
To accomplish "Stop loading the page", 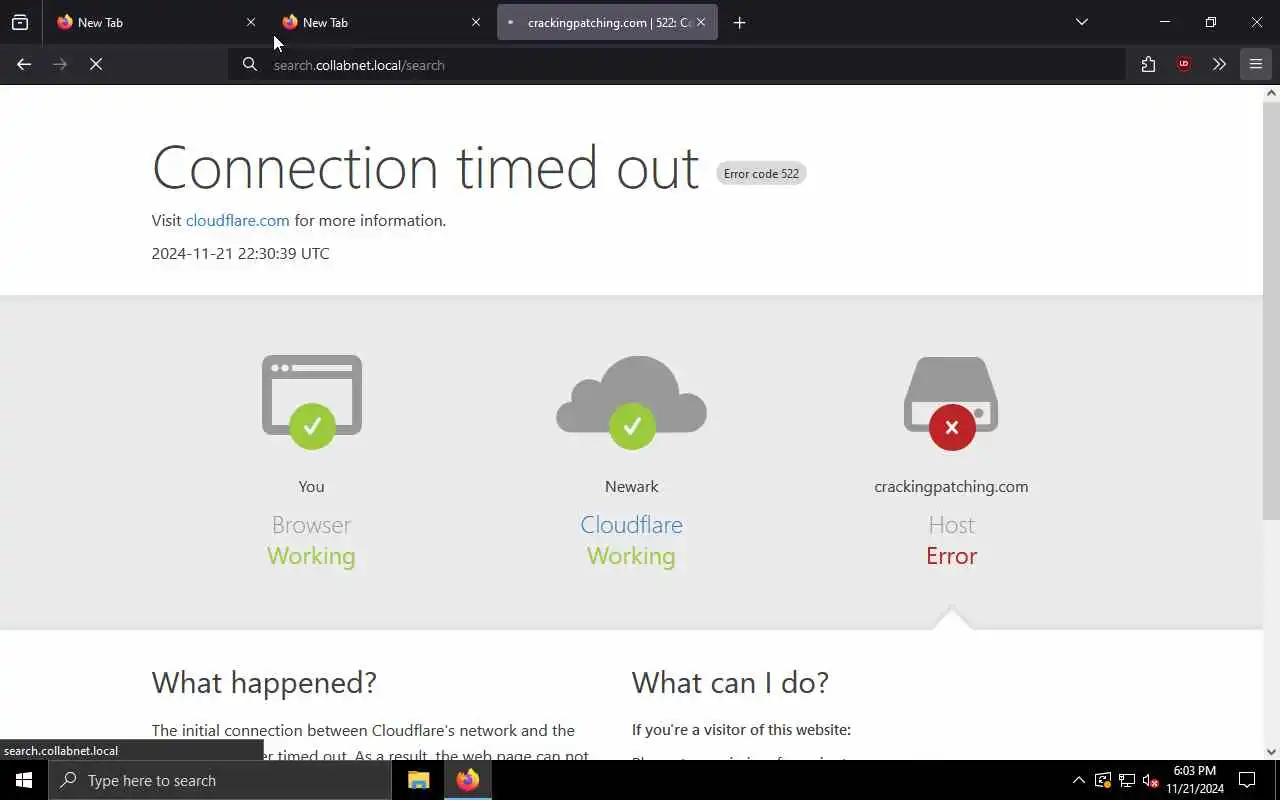I will pos(96,65).
